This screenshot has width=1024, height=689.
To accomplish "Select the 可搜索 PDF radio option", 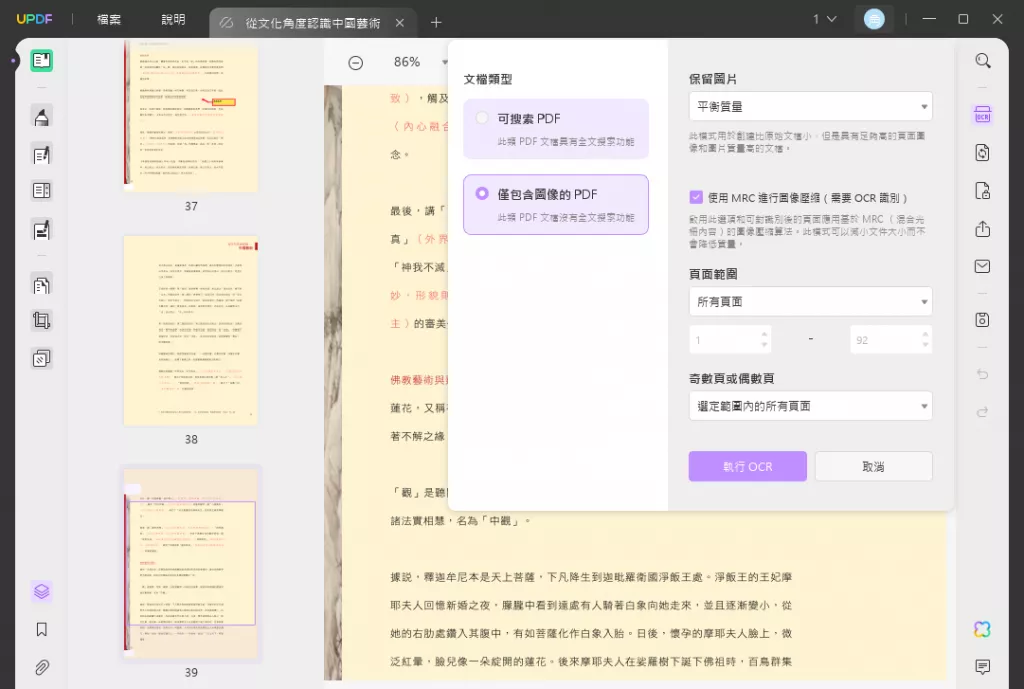I will coord(482,118).
